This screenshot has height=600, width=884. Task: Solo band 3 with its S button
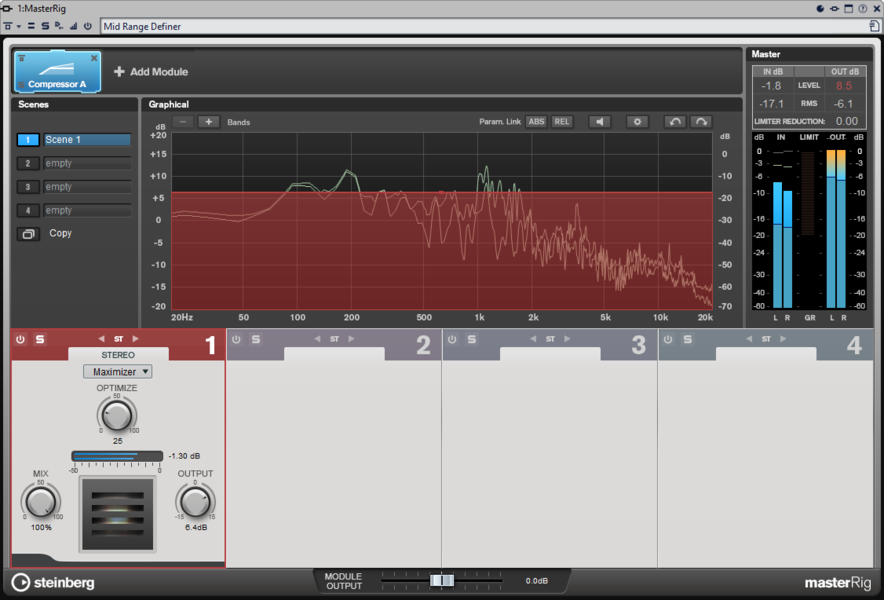(472, 339)
